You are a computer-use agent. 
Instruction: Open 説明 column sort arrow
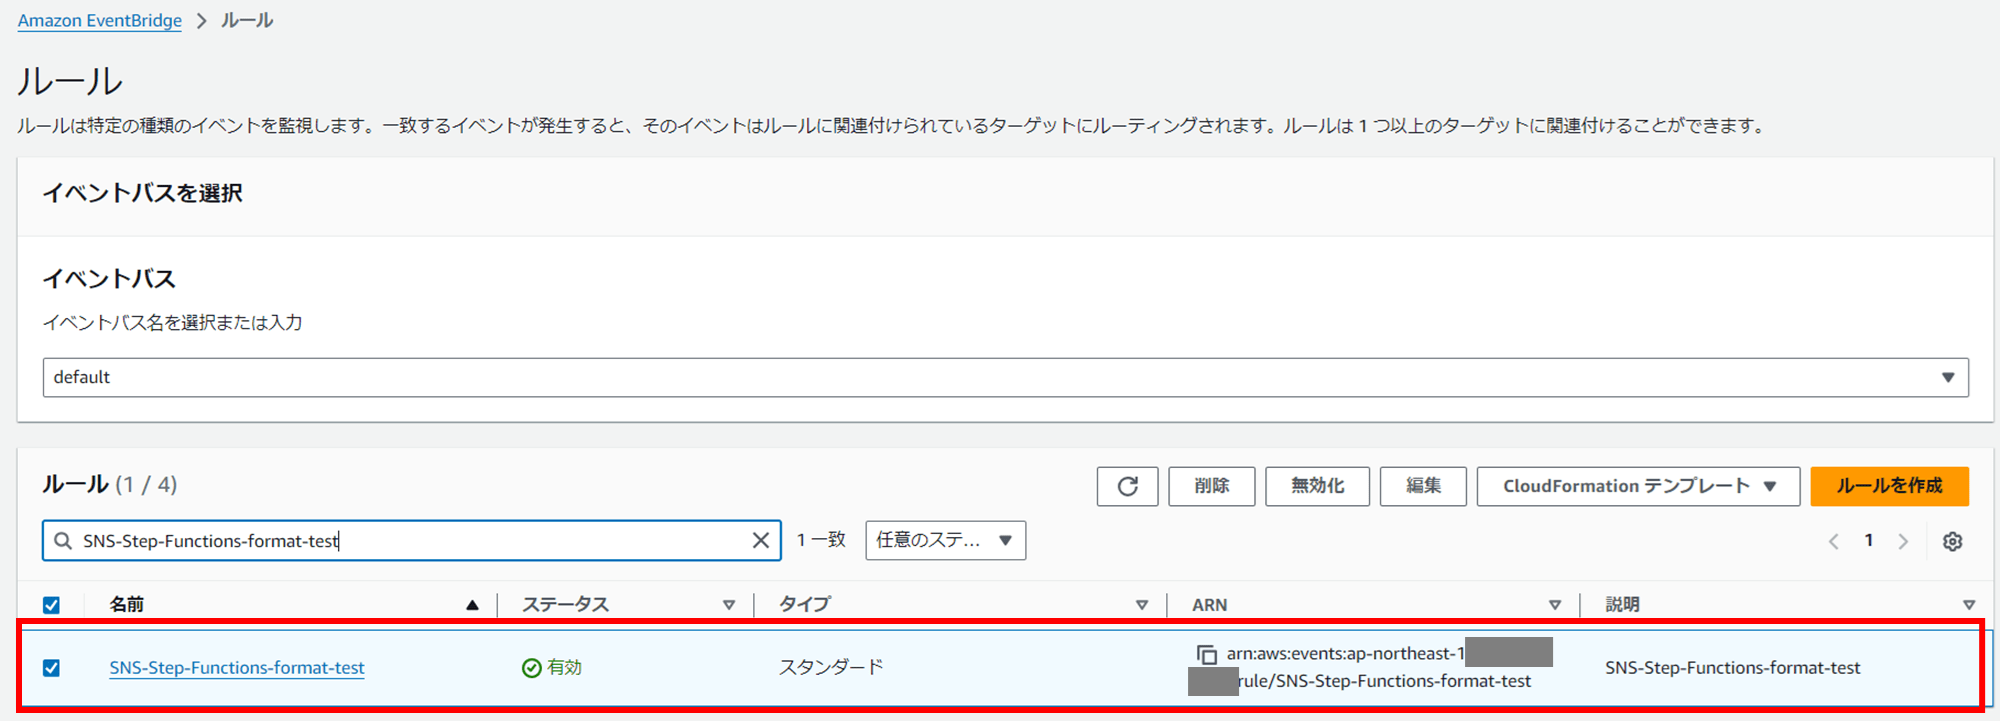point(1969,605)
